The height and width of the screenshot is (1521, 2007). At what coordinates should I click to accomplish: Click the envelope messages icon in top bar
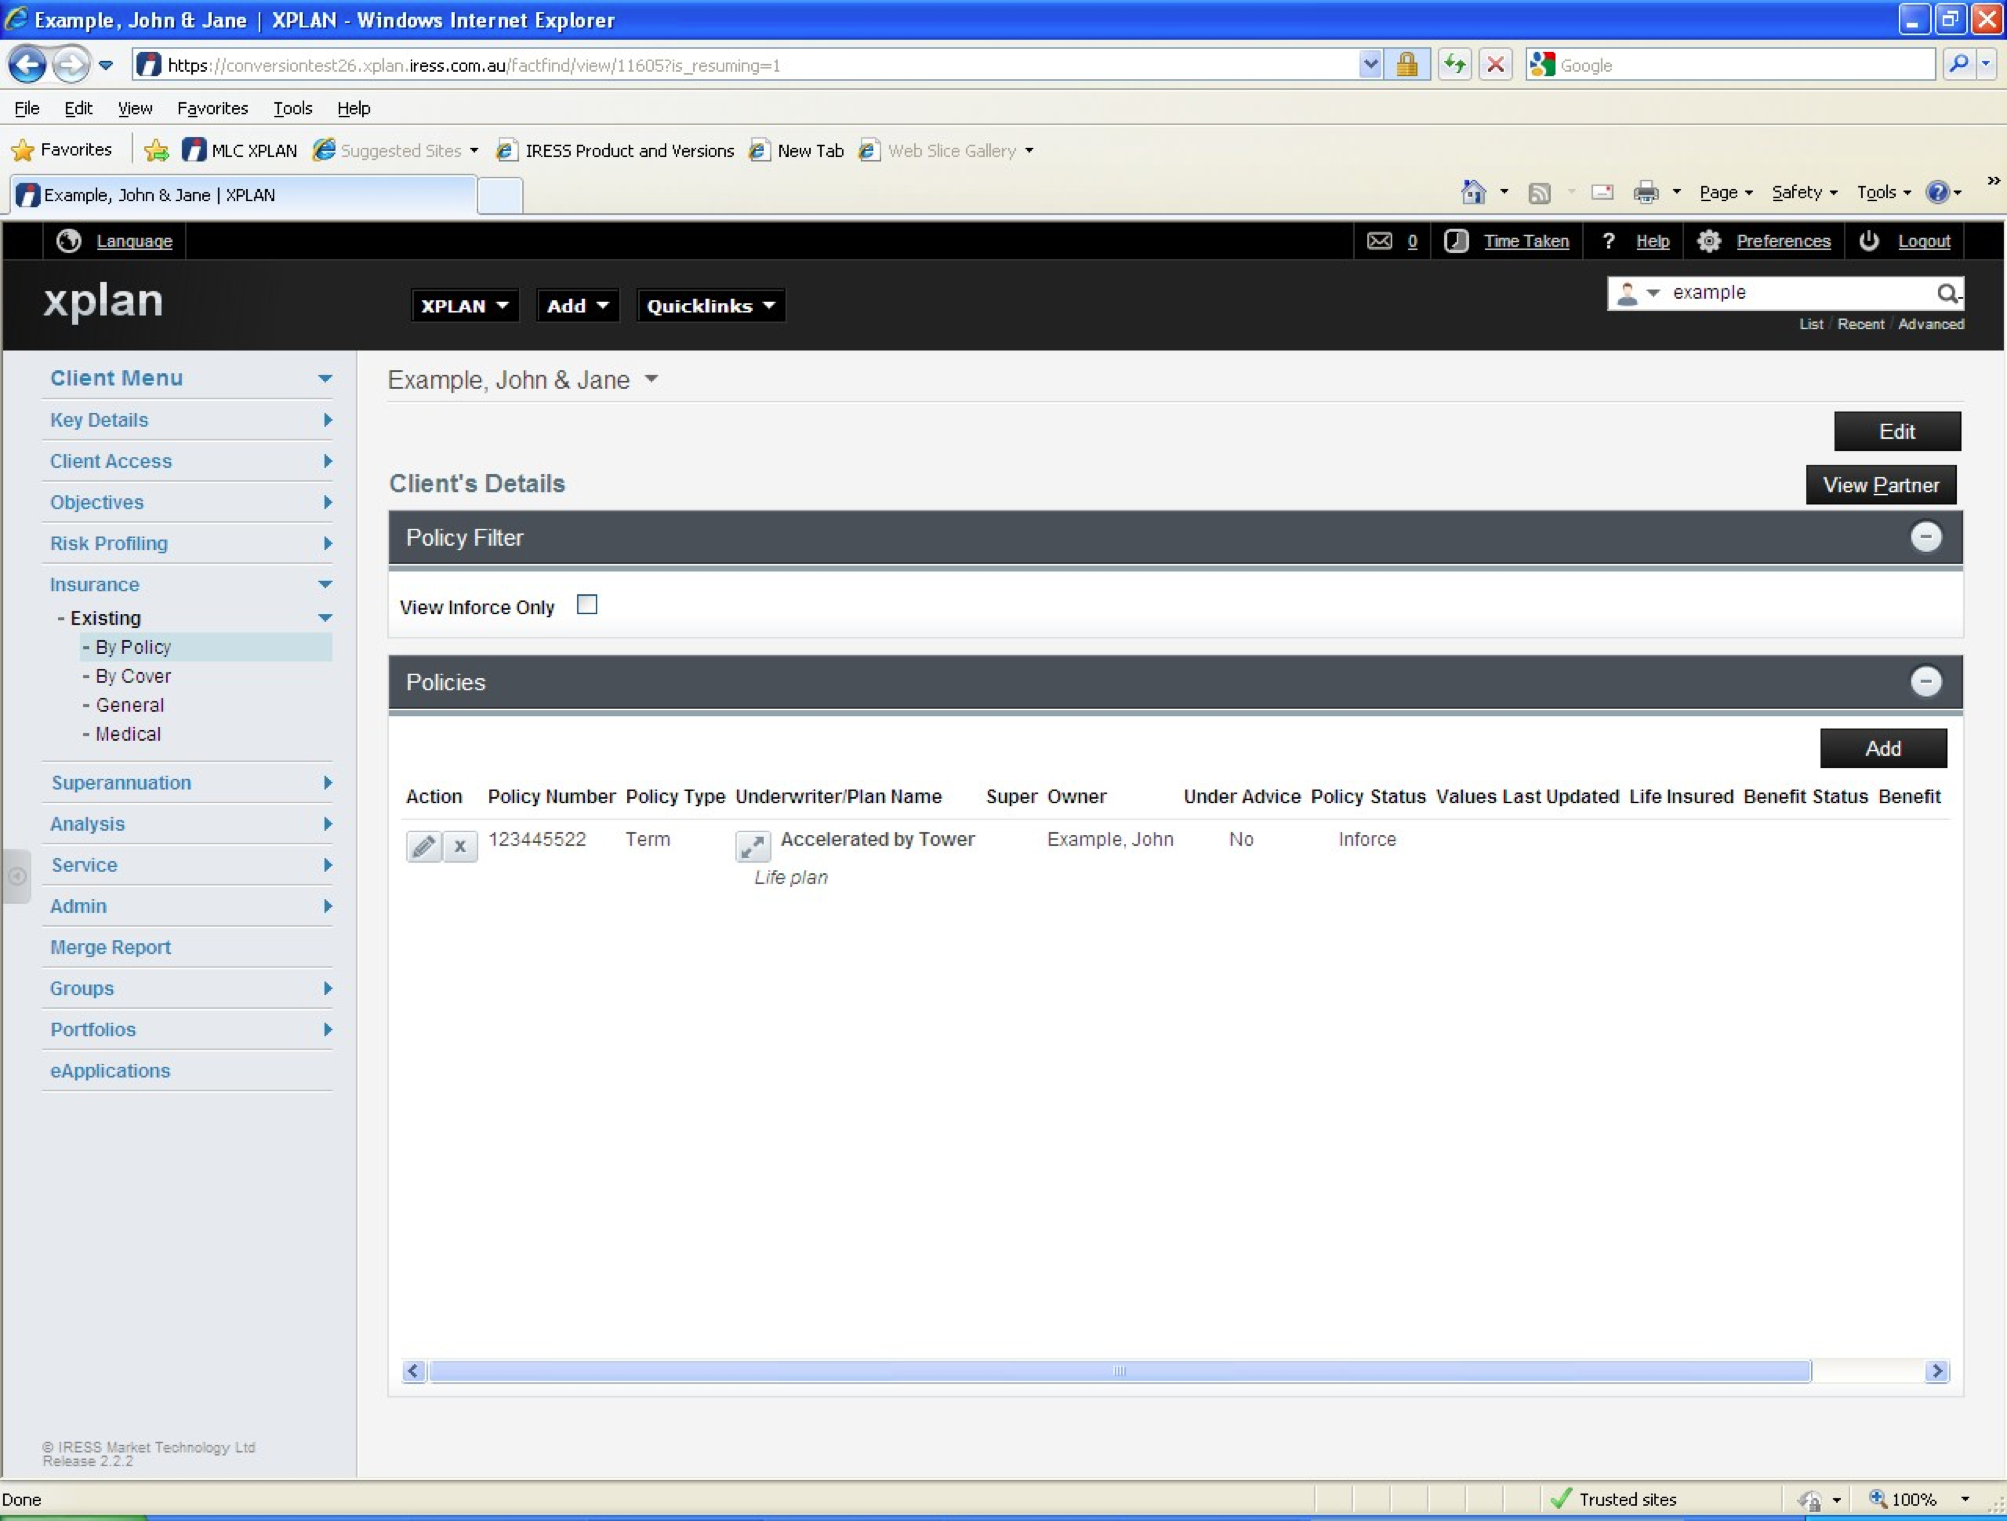tap(1379, 241)
